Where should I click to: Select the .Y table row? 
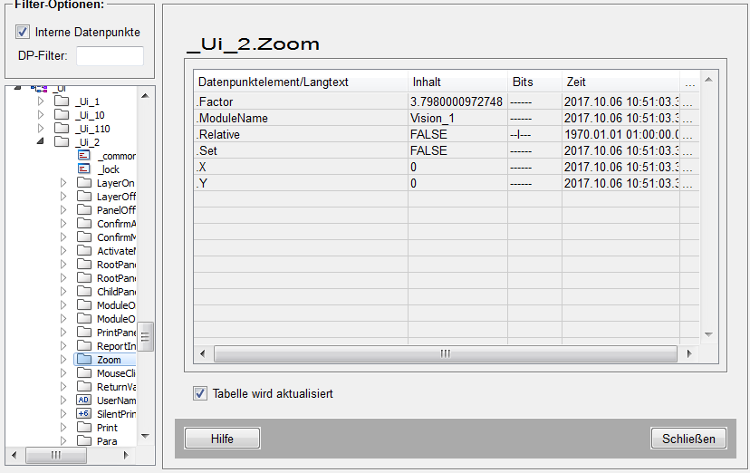(446, 183)
